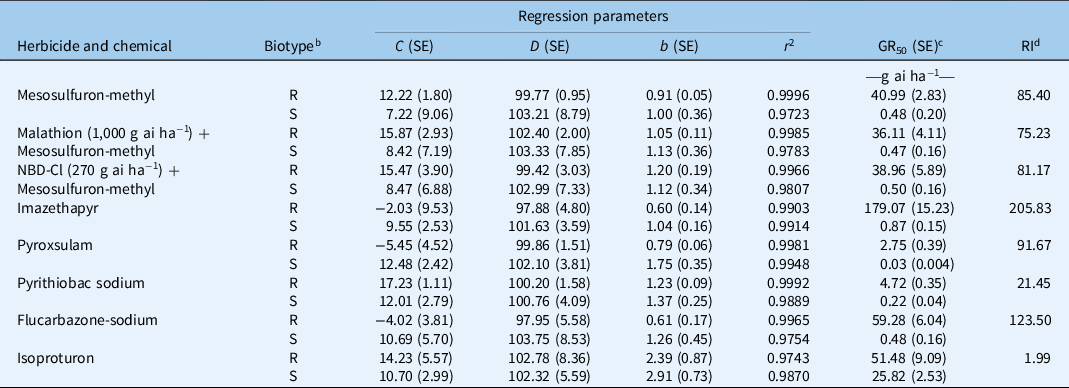Select the Biotype column header
Screen dimensions: 1069x388
click(x=292, y=46)
